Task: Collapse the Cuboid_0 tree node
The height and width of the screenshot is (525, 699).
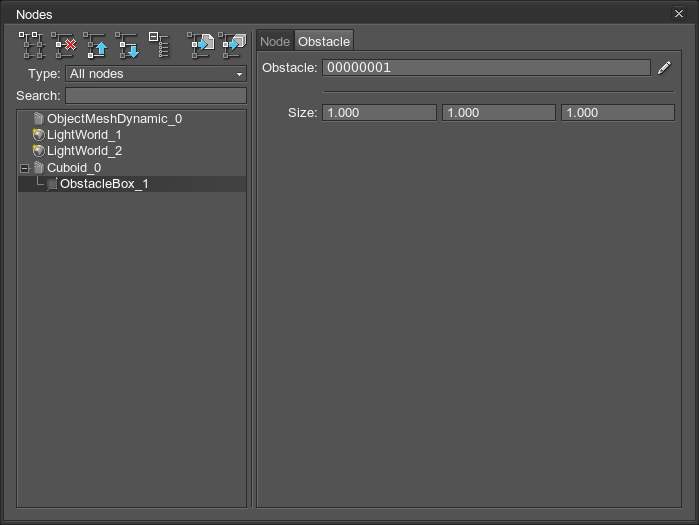Action: pos(25,168)
